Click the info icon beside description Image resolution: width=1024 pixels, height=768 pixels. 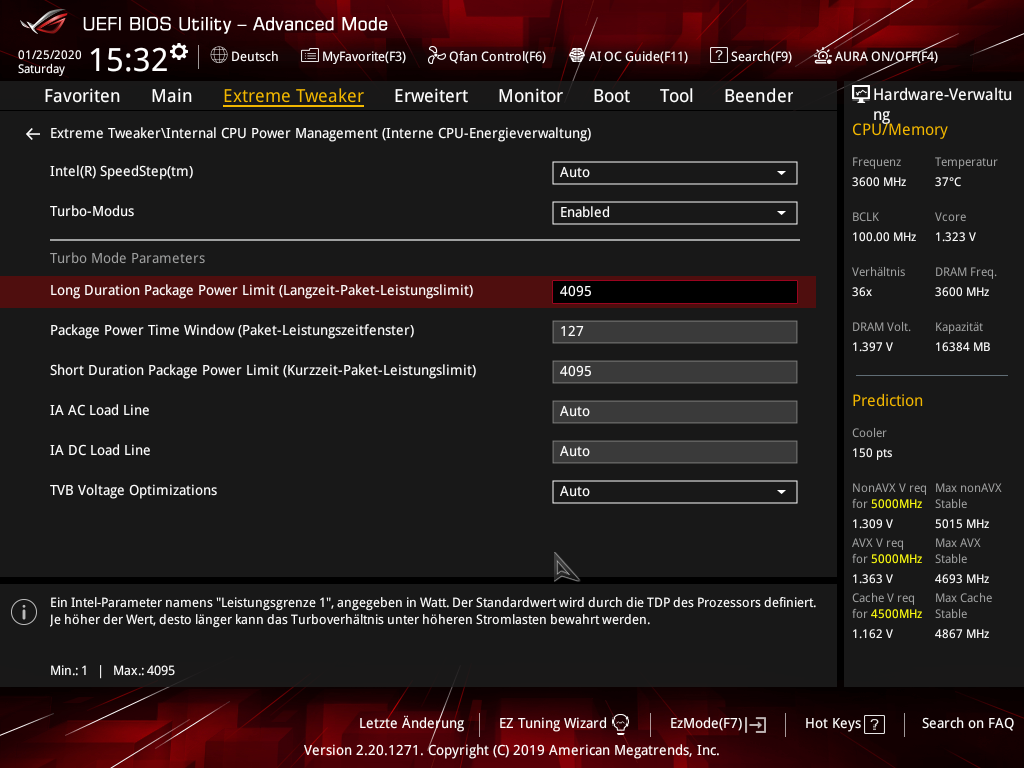24,612
